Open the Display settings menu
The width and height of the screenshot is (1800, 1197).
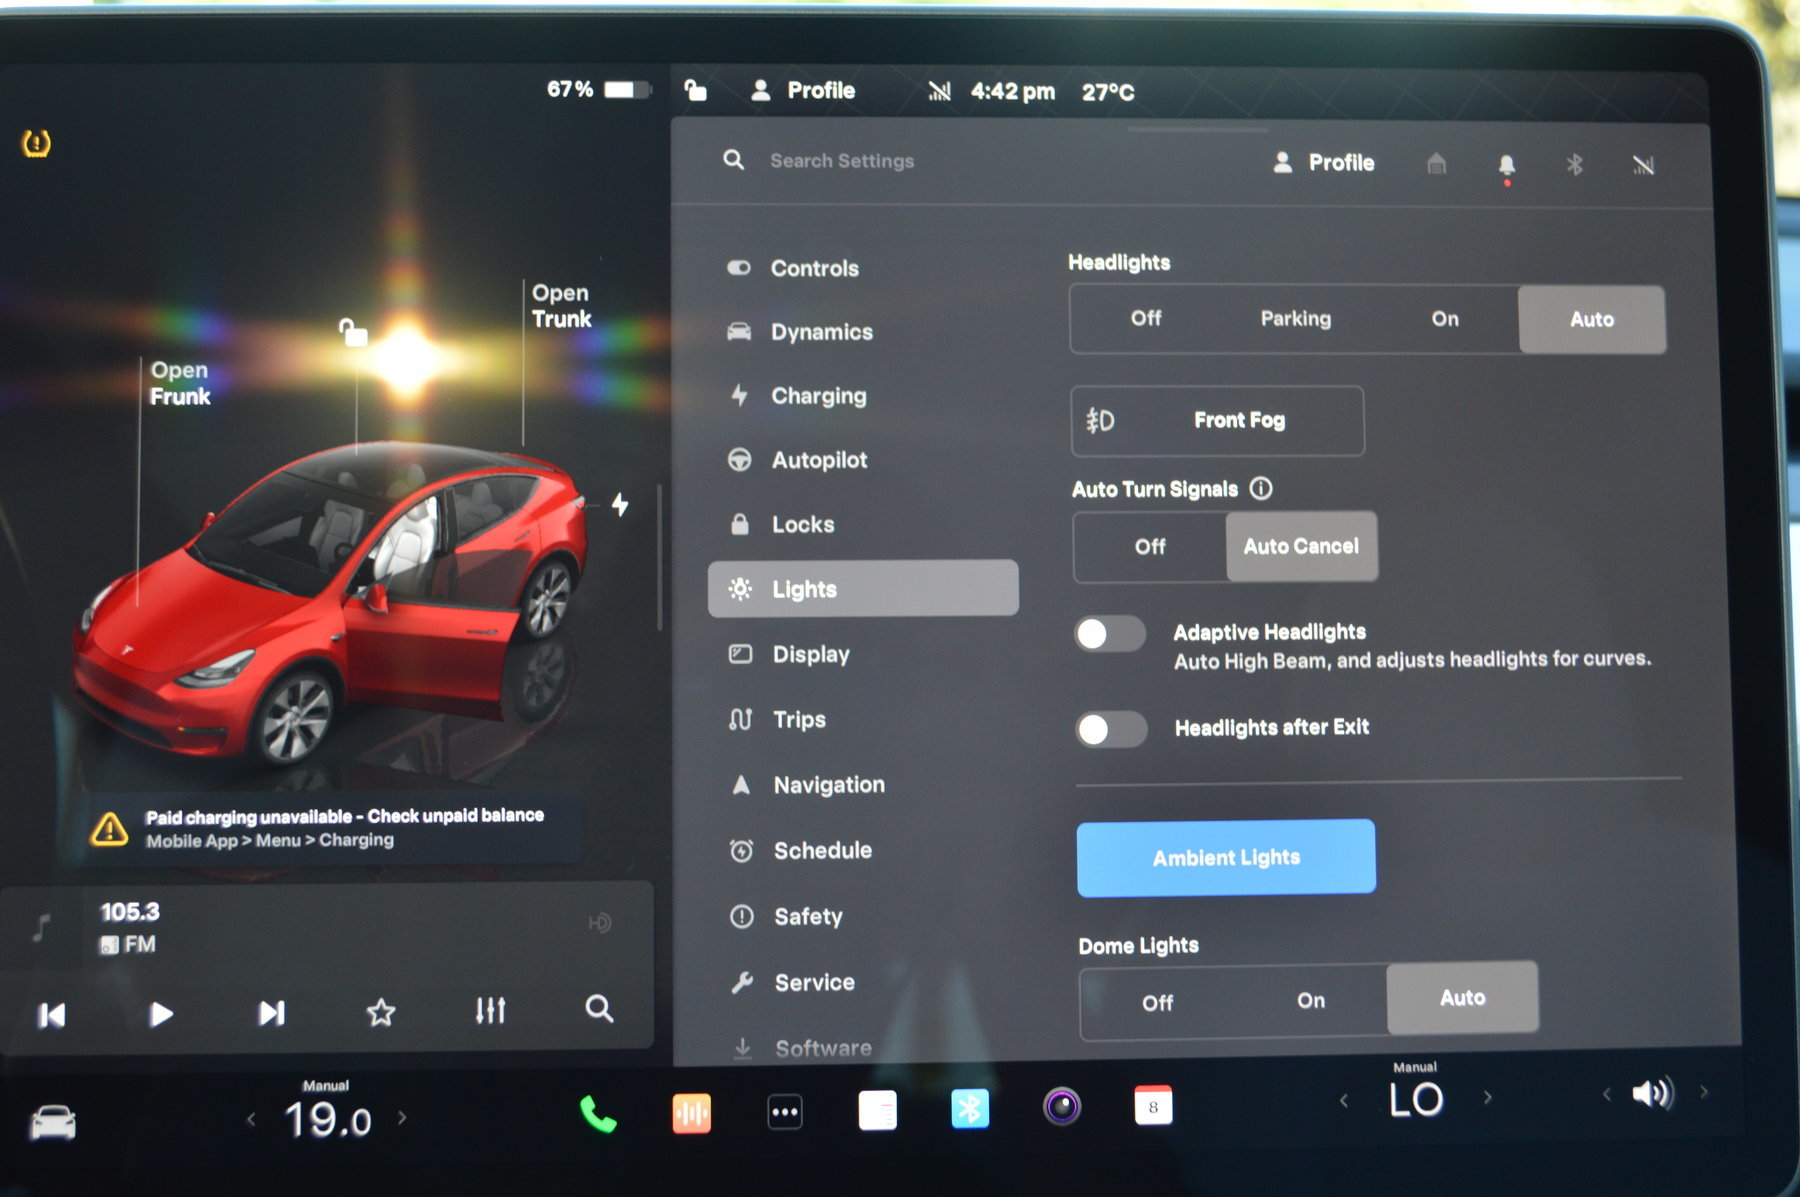810,655
